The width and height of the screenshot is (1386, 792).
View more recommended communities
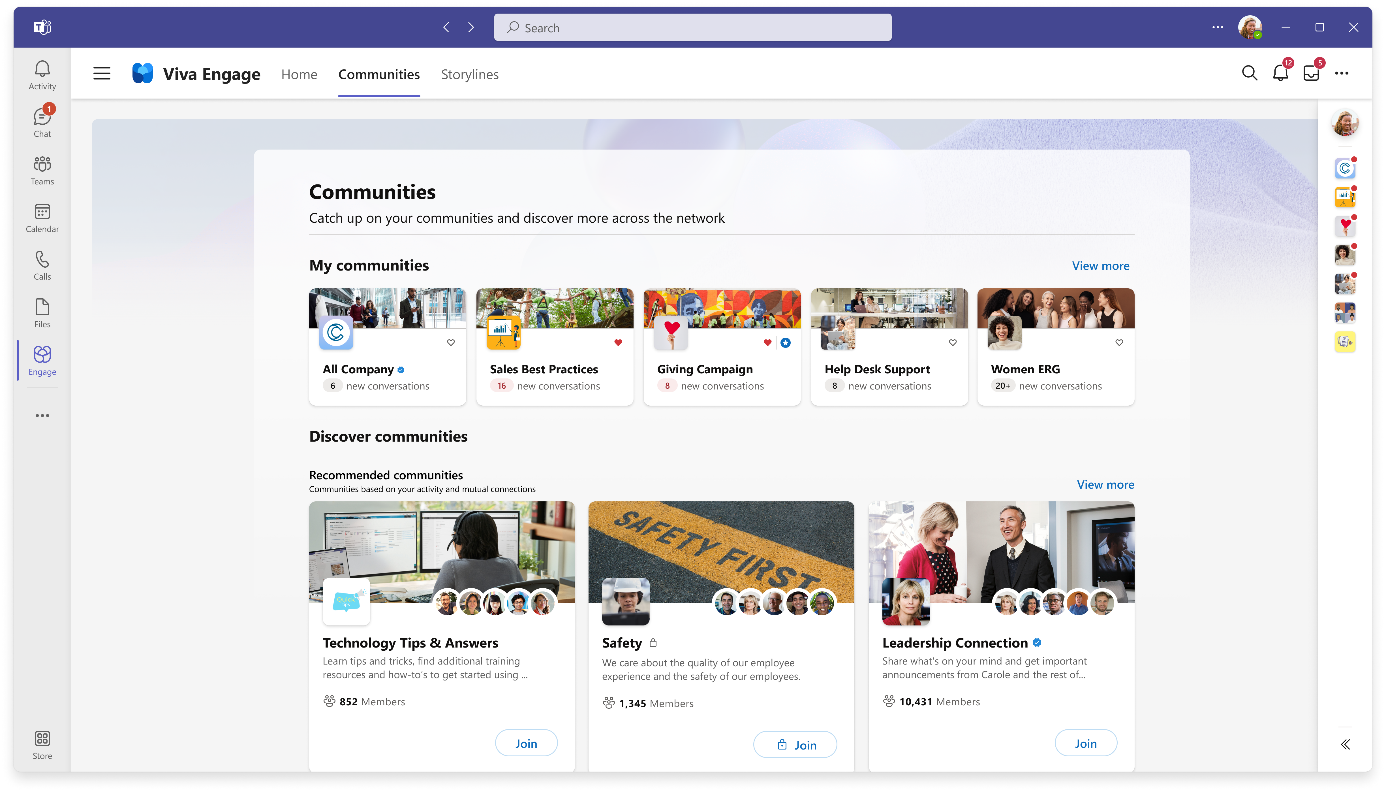pos(1105,484)
